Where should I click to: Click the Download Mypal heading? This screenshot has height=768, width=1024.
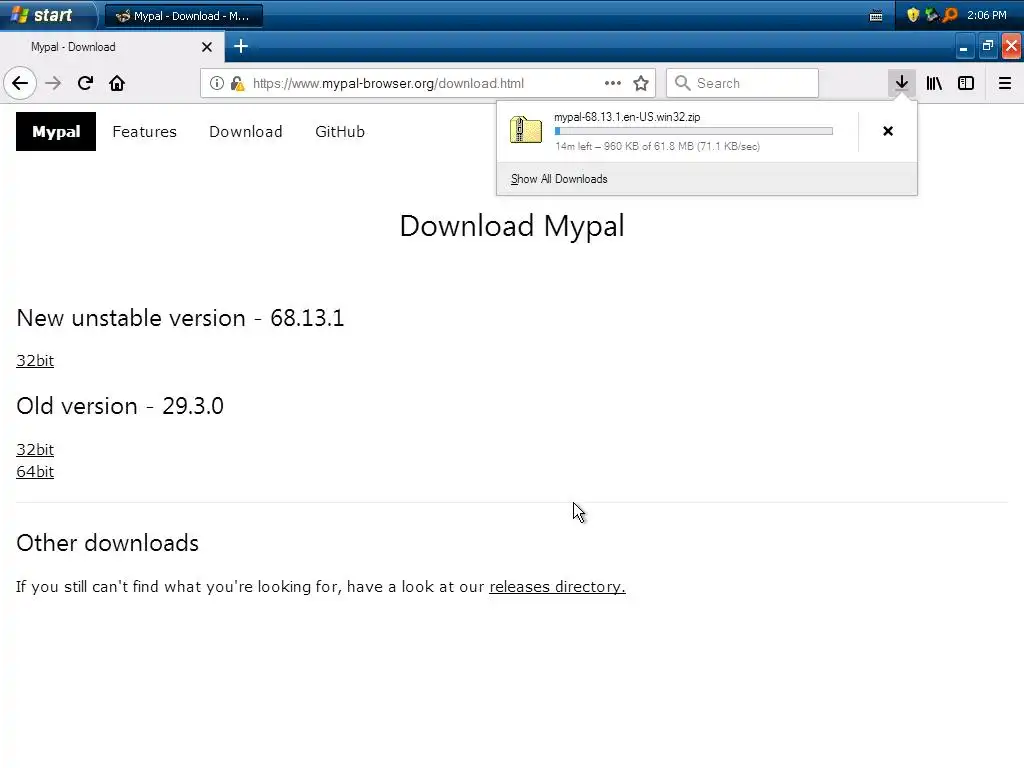coord(512,227)
